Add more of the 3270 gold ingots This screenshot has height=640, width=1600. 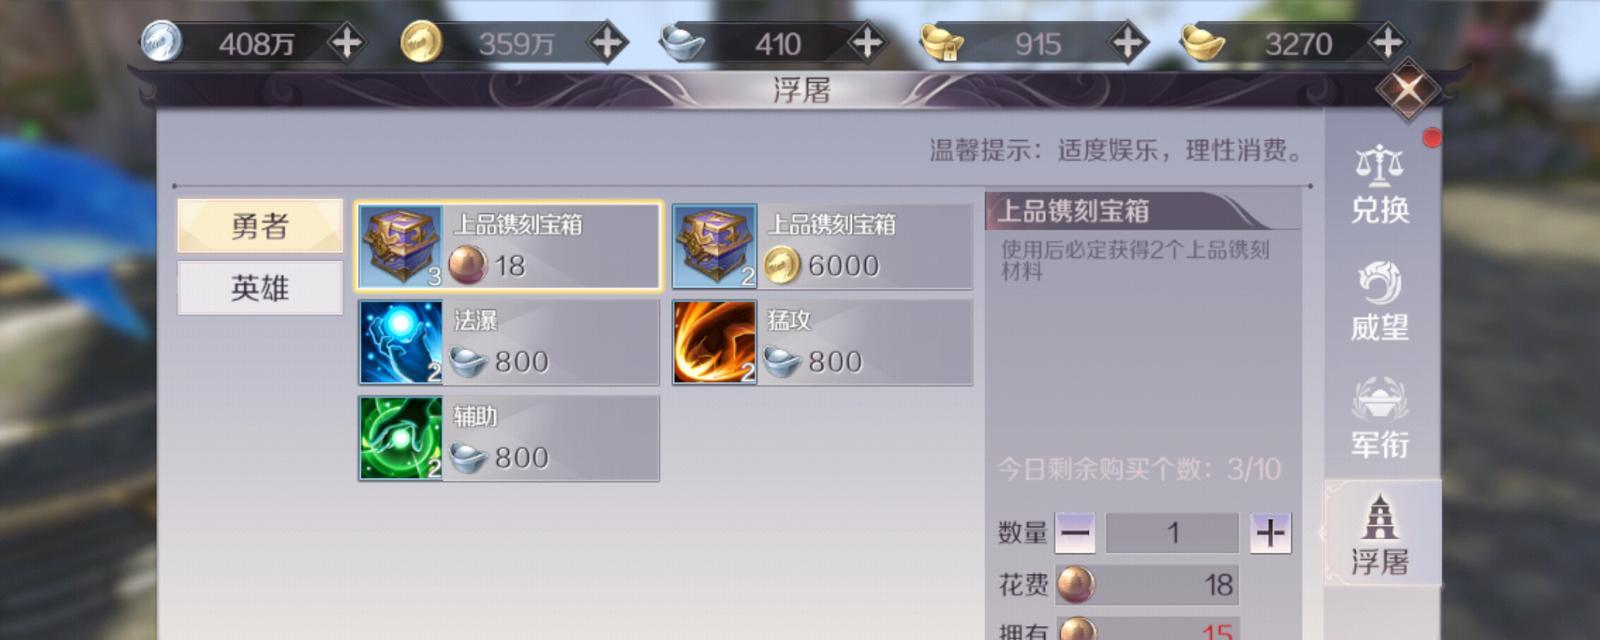pyautogui.click(x=1387, y=43)
